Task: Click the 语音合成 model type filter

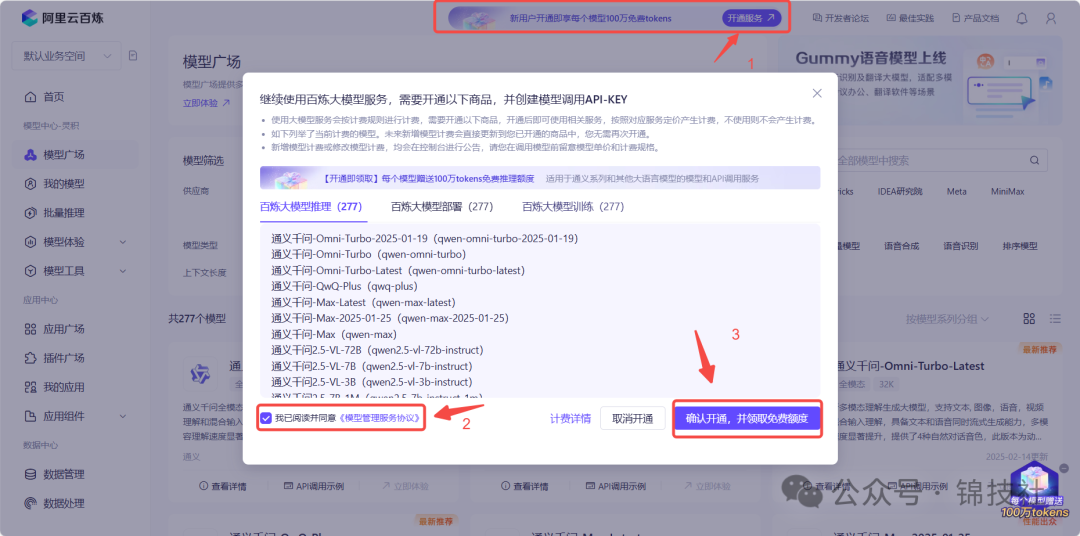Action: pyautogui.click(x=901, y=246)
